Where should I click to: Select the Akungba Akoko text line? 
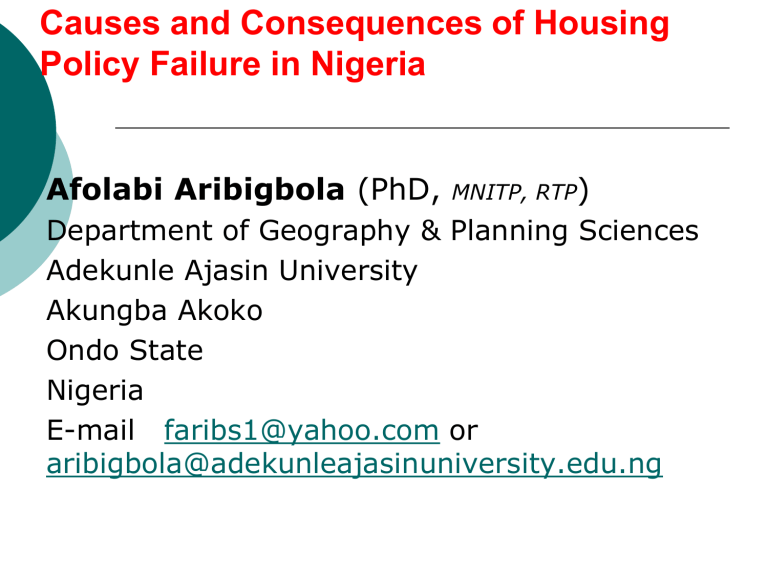coord(154,311)
